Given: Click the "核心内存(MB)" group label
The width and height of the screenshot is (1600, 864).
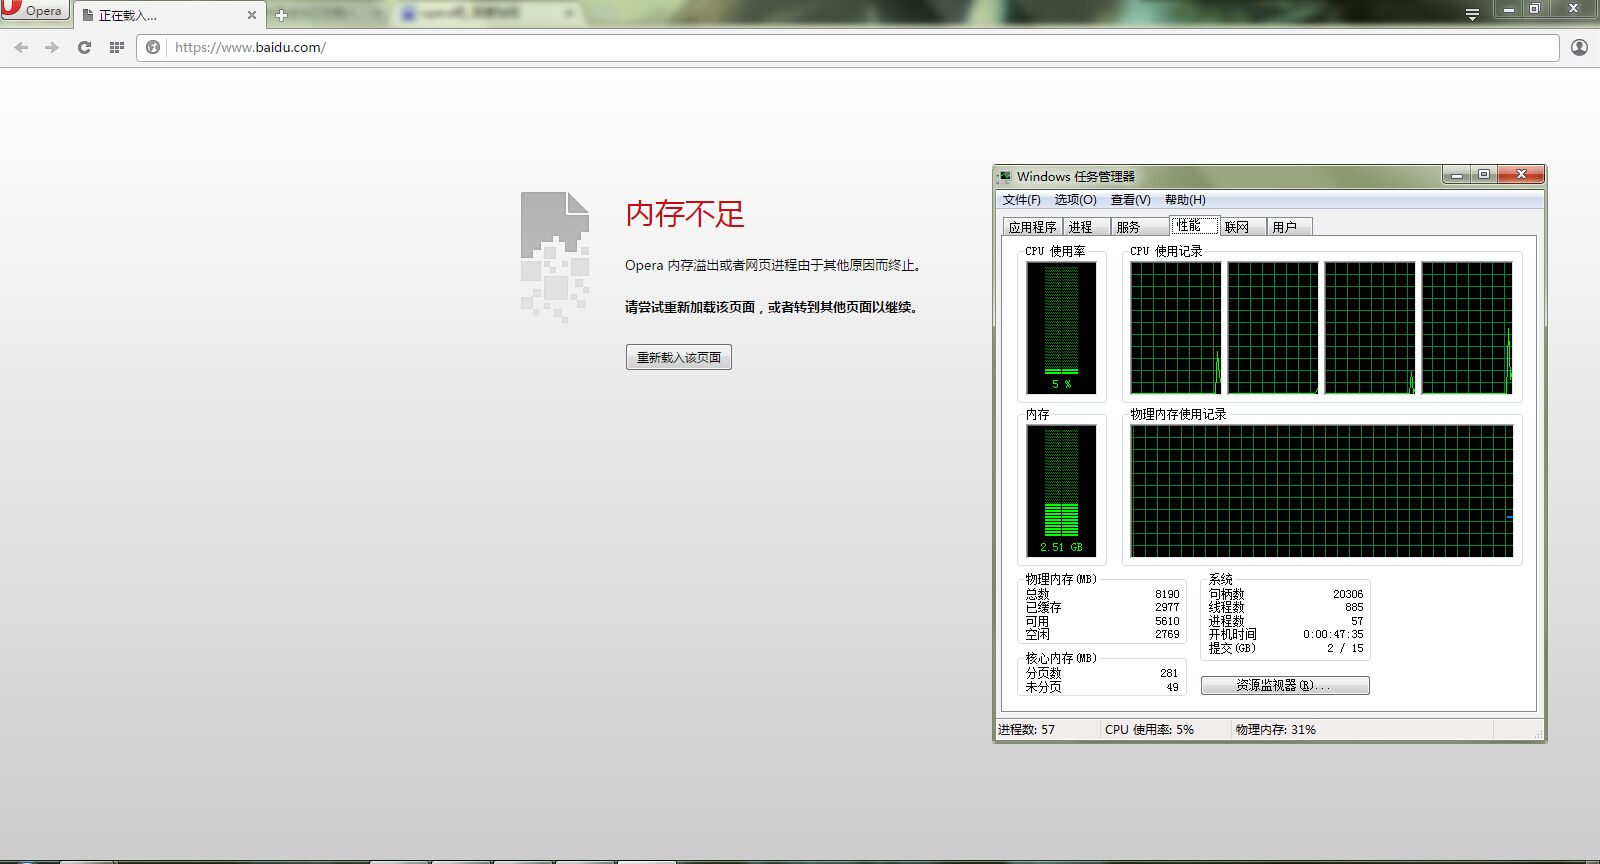Looking at the screenshot, I should (x=1061, y=658).
